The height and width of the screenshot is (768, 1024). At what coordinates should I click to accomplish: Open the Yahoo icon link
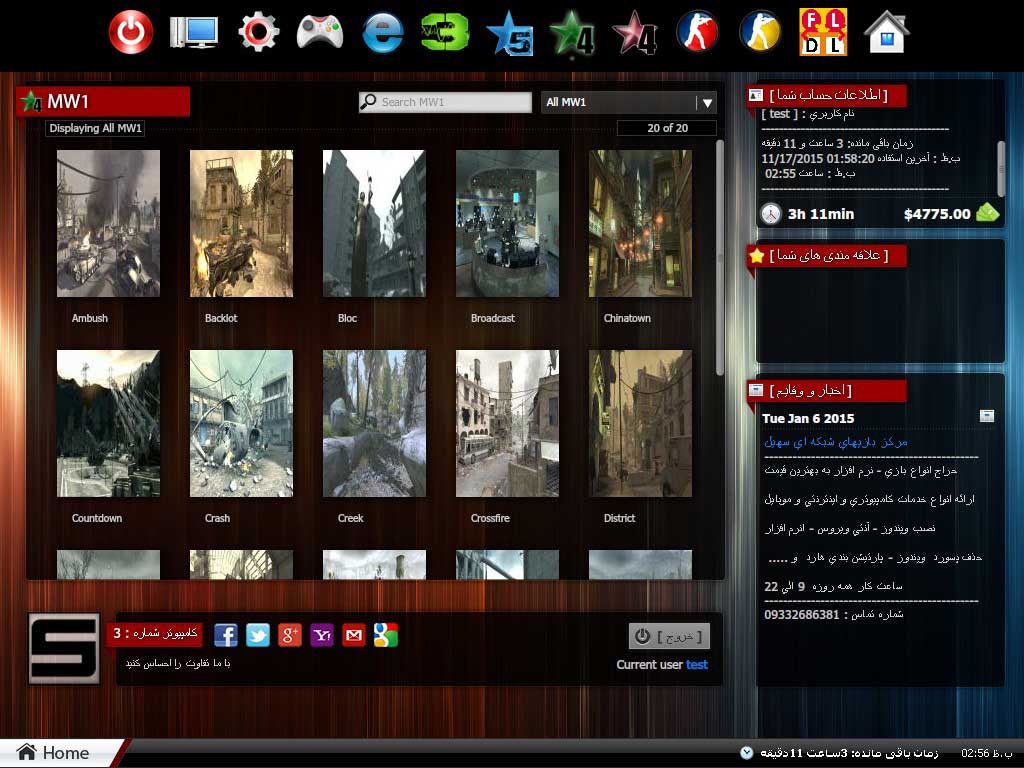pyautogui.click(x=322, y=635)
